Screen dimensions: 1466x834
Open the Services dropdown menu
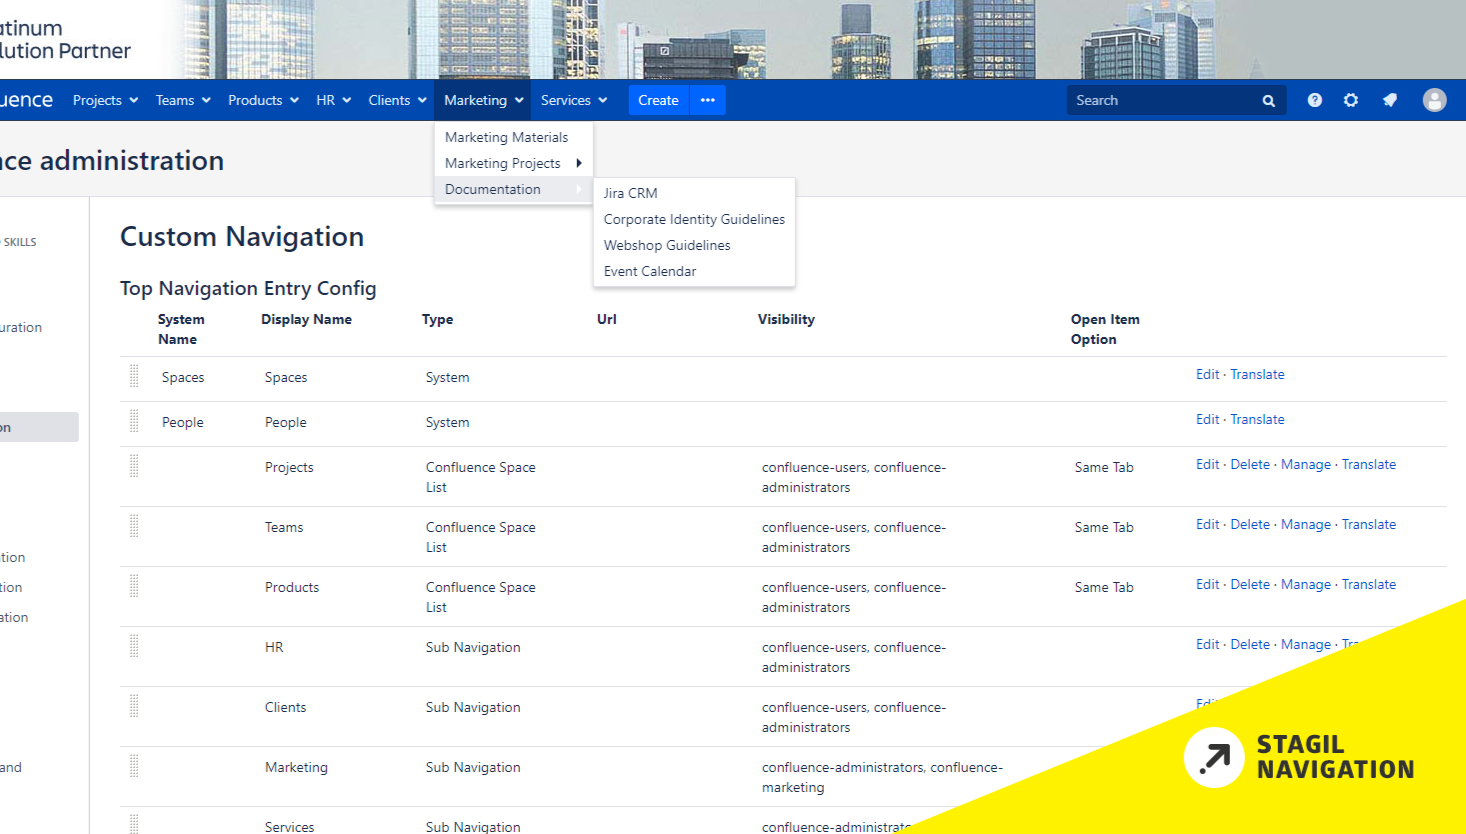point(574,100)
